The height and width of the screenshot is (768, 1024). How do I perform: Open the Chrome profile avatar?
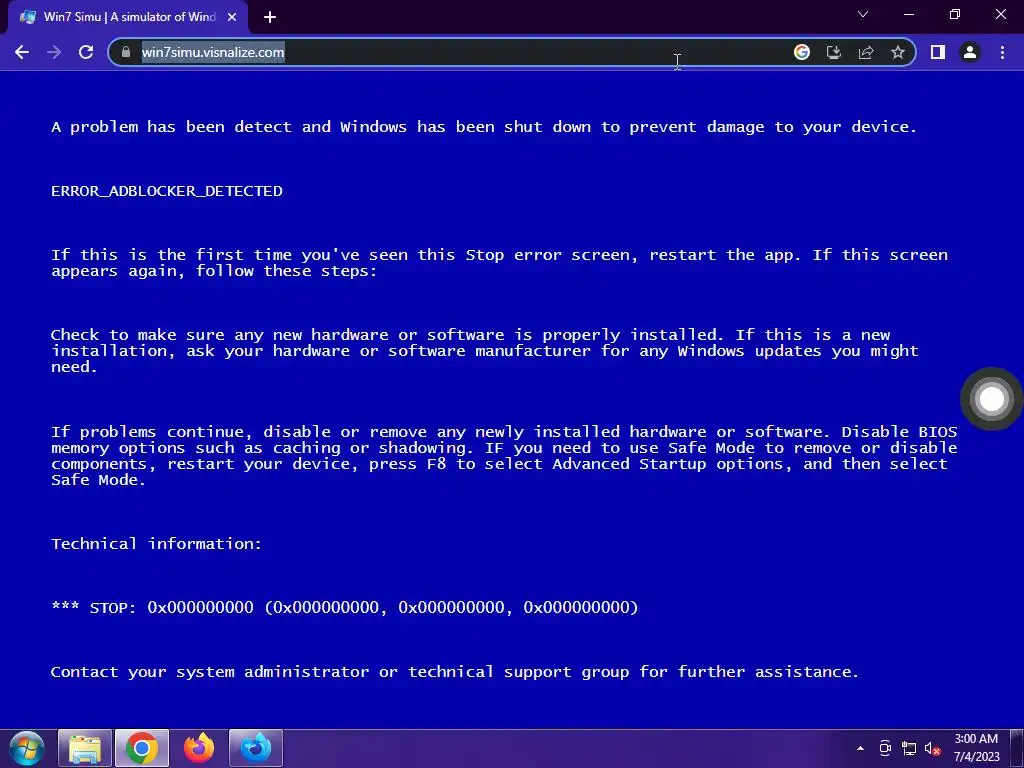coord(970,52)
